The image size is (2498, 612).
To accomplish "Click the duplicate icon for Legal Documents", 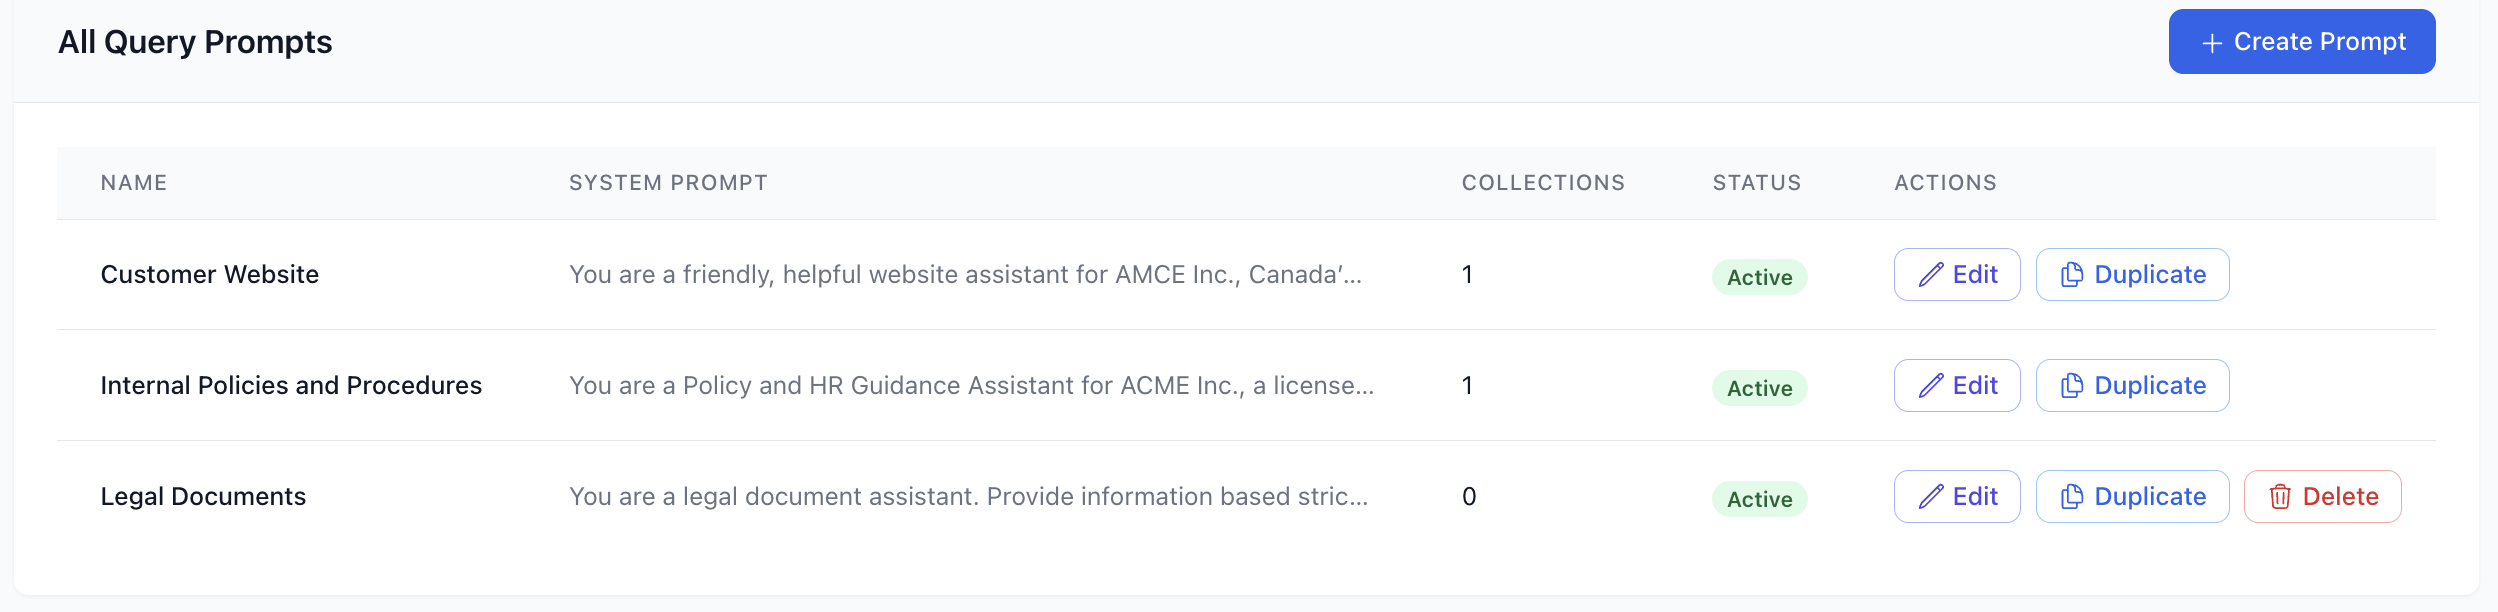I will click(2072, 497).
